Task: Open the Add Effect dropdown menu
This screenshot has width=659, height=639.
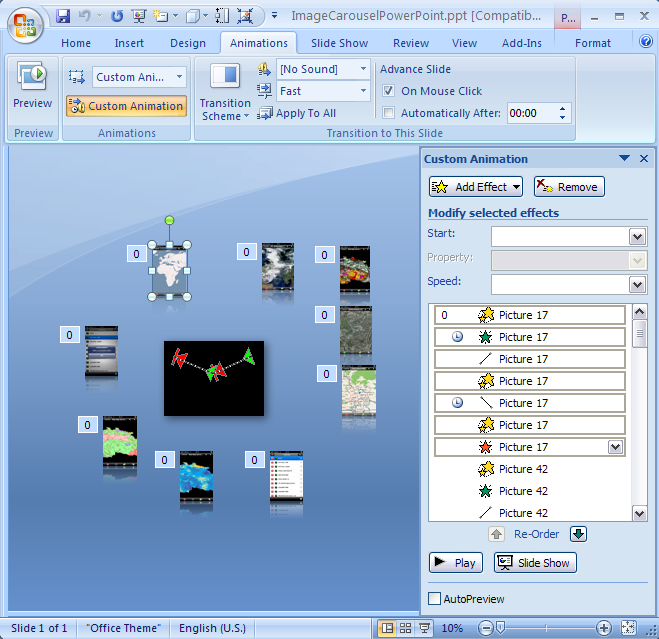Action: 476,187
